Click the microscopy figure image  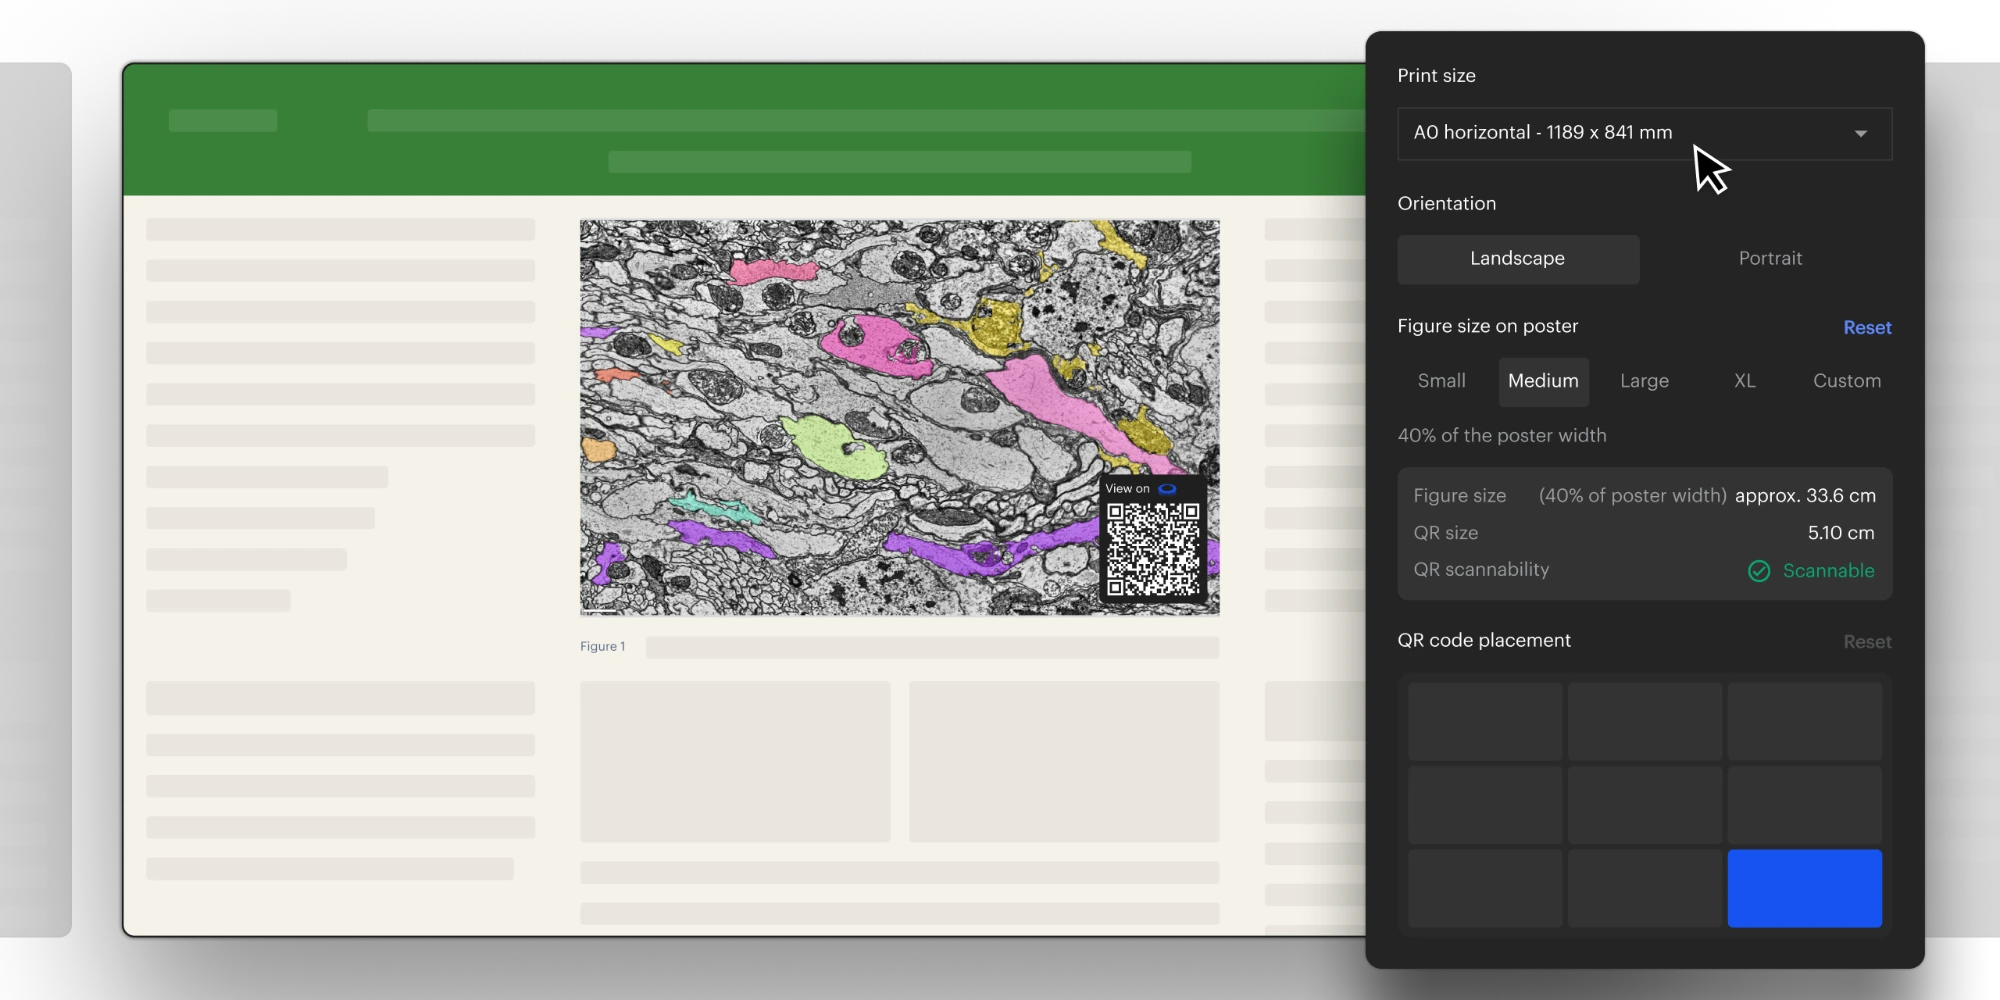point(899,417)
